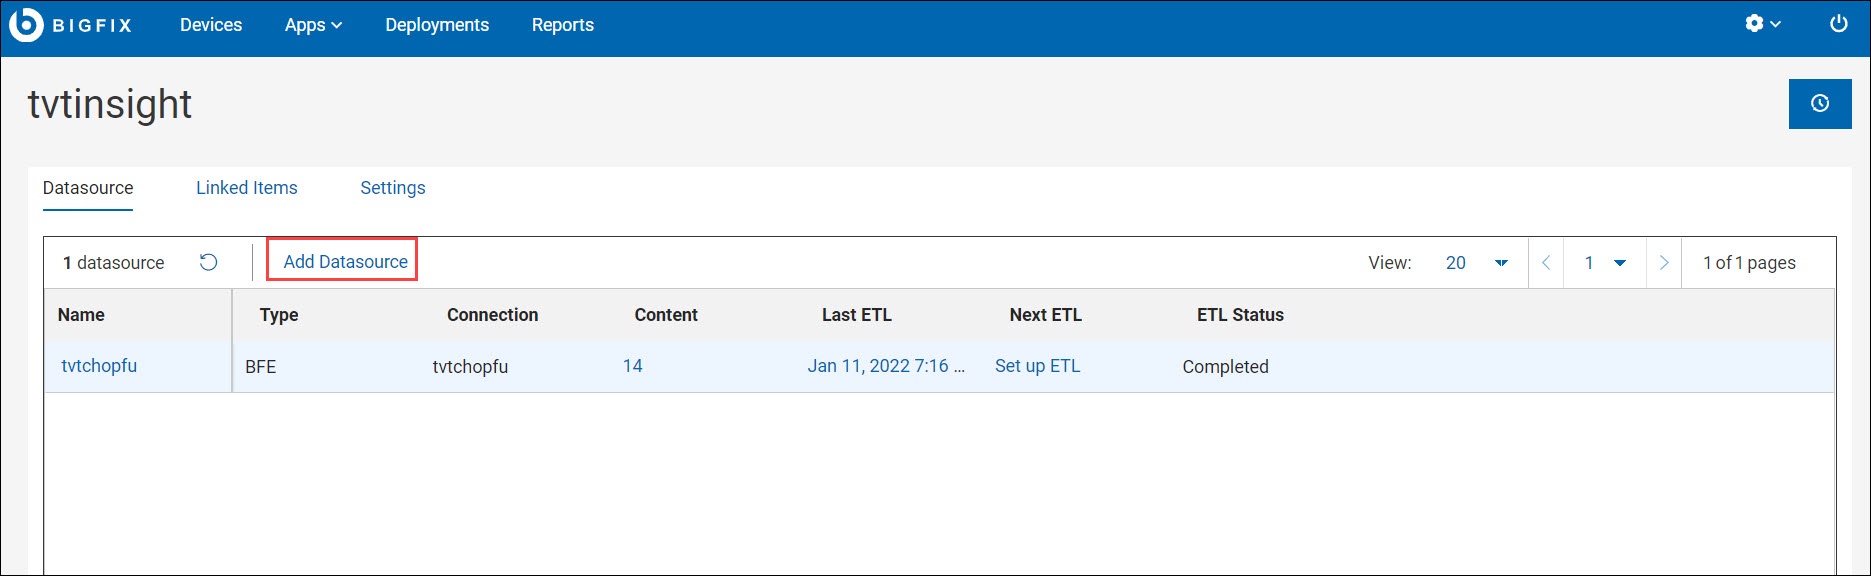Go to previous page arrow
Image resolution: width=1871 pixels, height=576 pixels.
[x=1546, y=263]
